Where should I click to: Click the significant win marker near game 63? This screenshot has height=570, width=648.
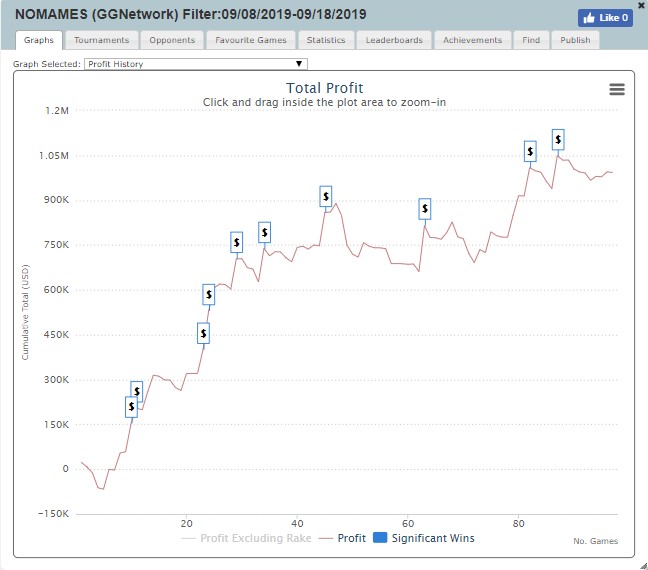click(x=425, y=208)
